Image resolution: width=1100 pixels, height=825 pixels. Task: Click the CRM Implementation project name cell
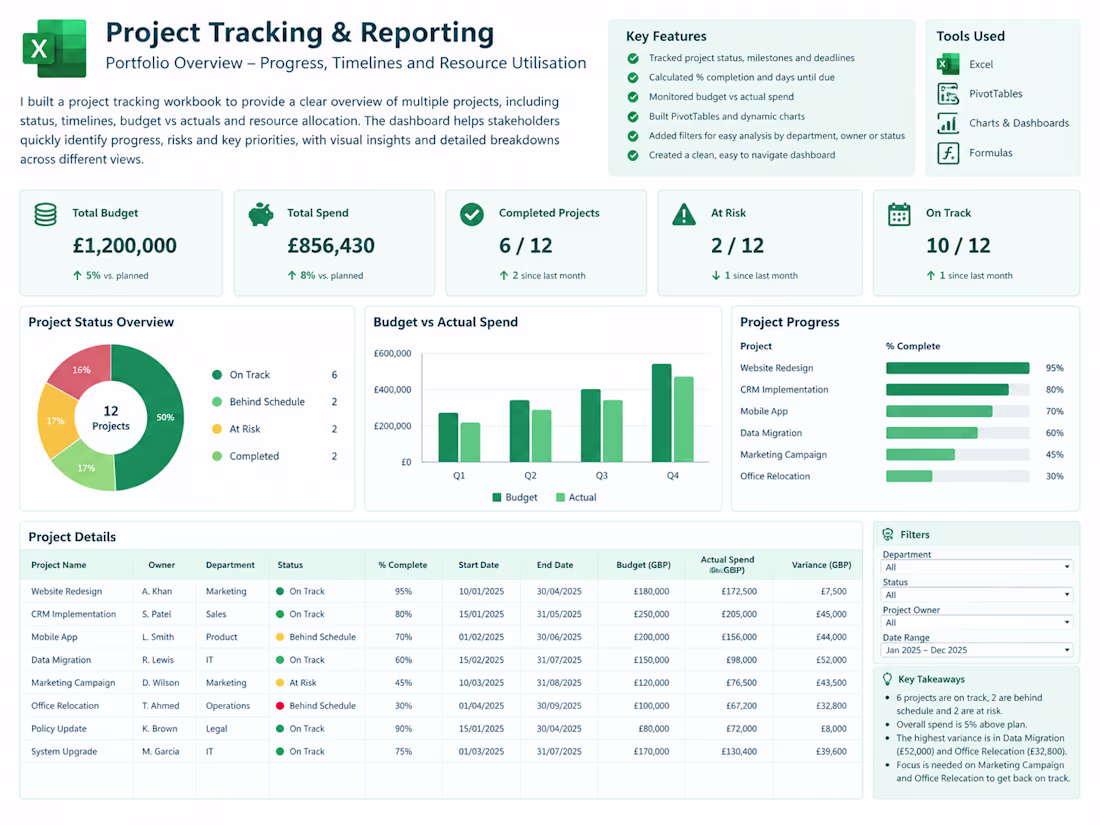click(74, 614)
